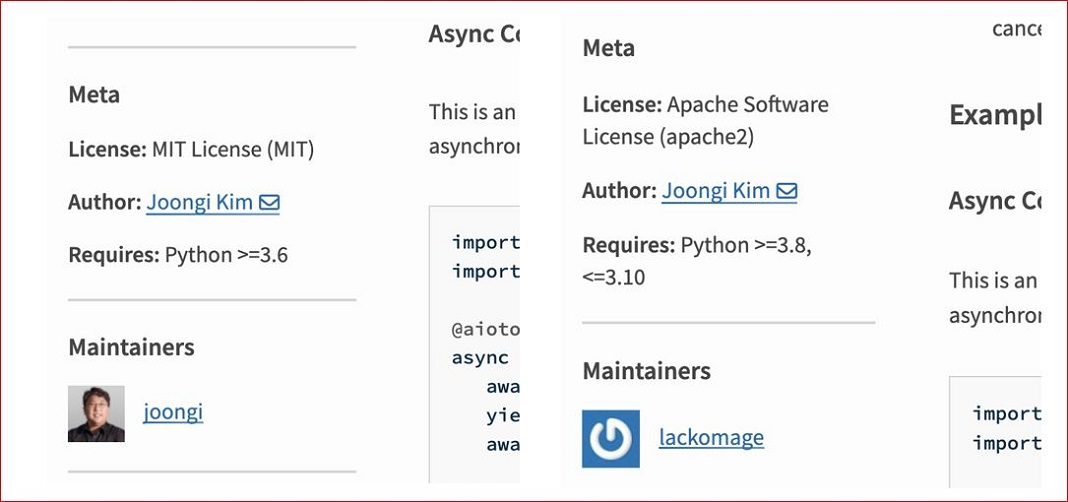Image resolution: width=1068 pixels, height=502 pixels.
Task: Click the code block containing the async line
Action: tap(475, 344)
